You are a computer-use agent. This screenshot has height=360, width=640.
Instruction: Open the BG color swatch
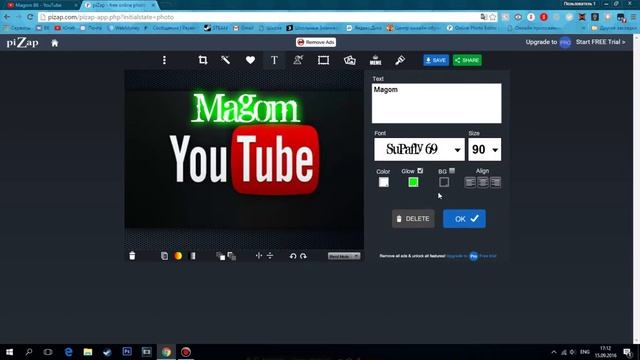point(444,182)
